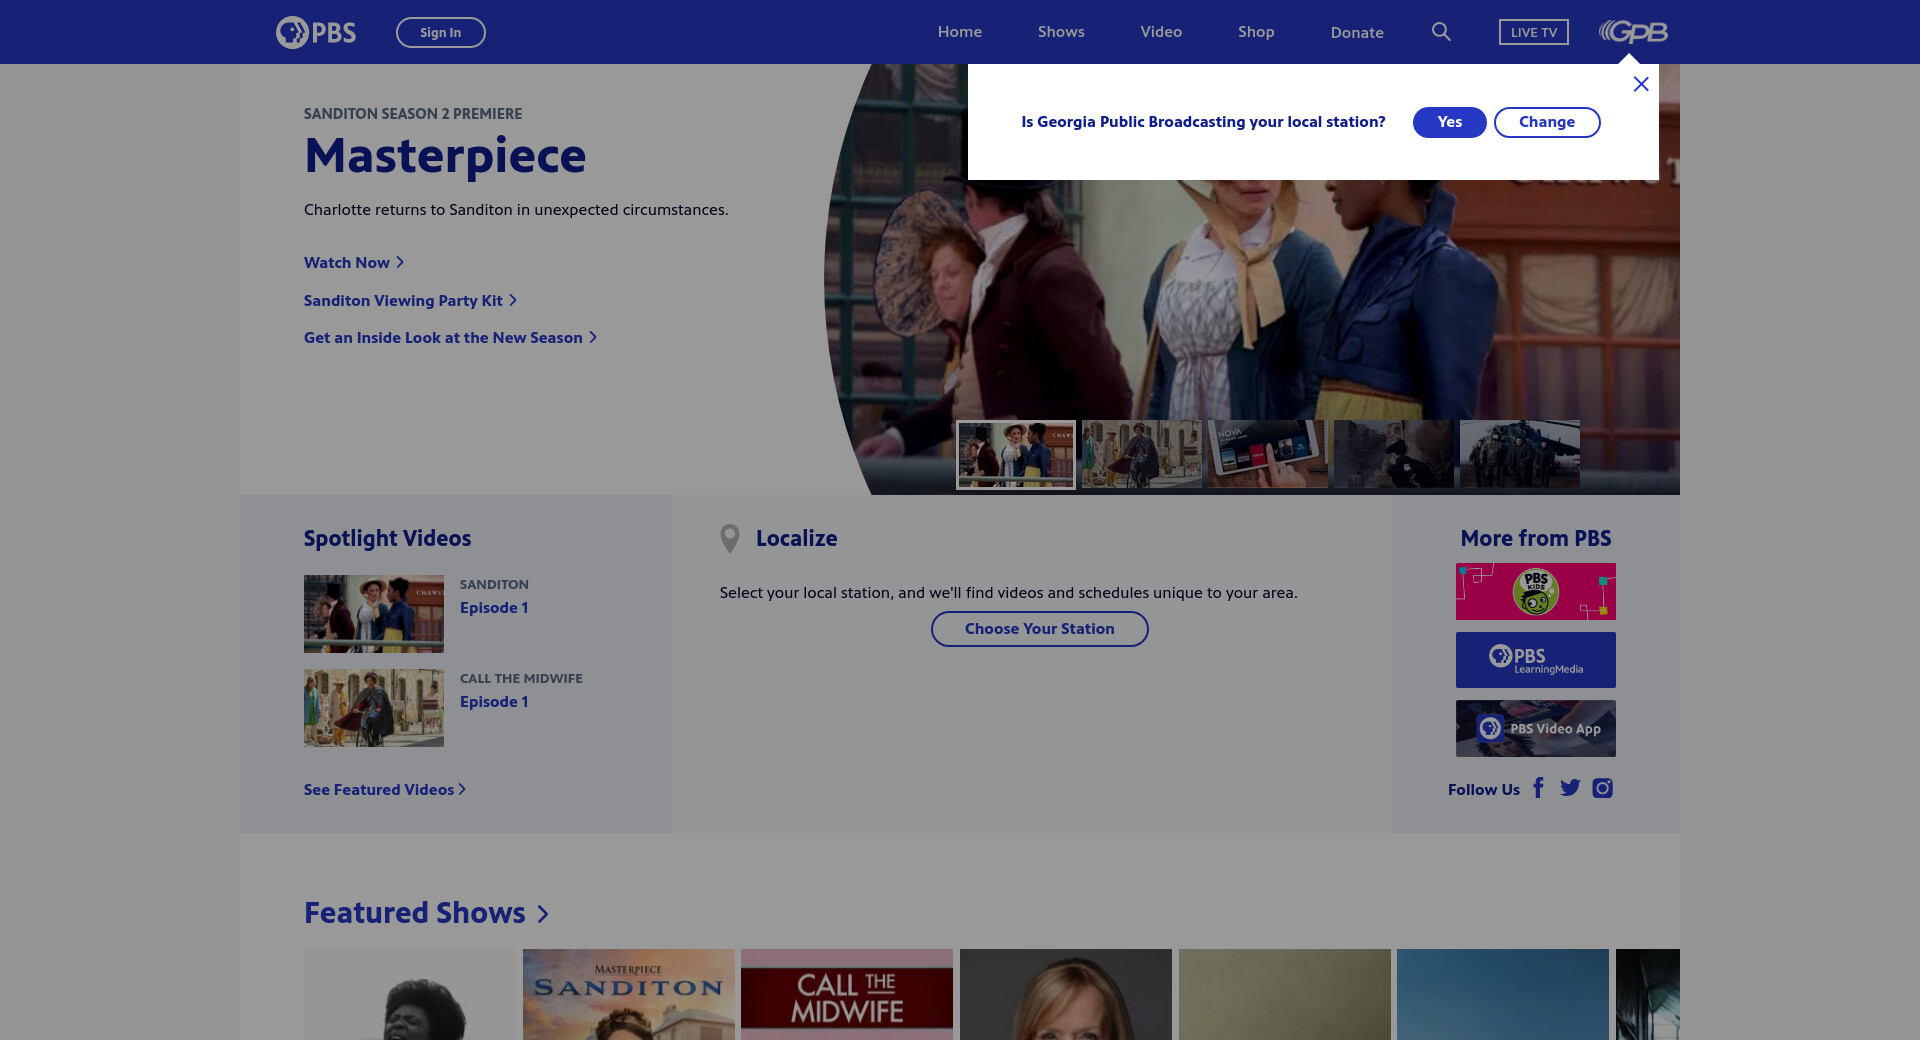Select the second carousel thumbnail with cyclist

pos(1142,454)
